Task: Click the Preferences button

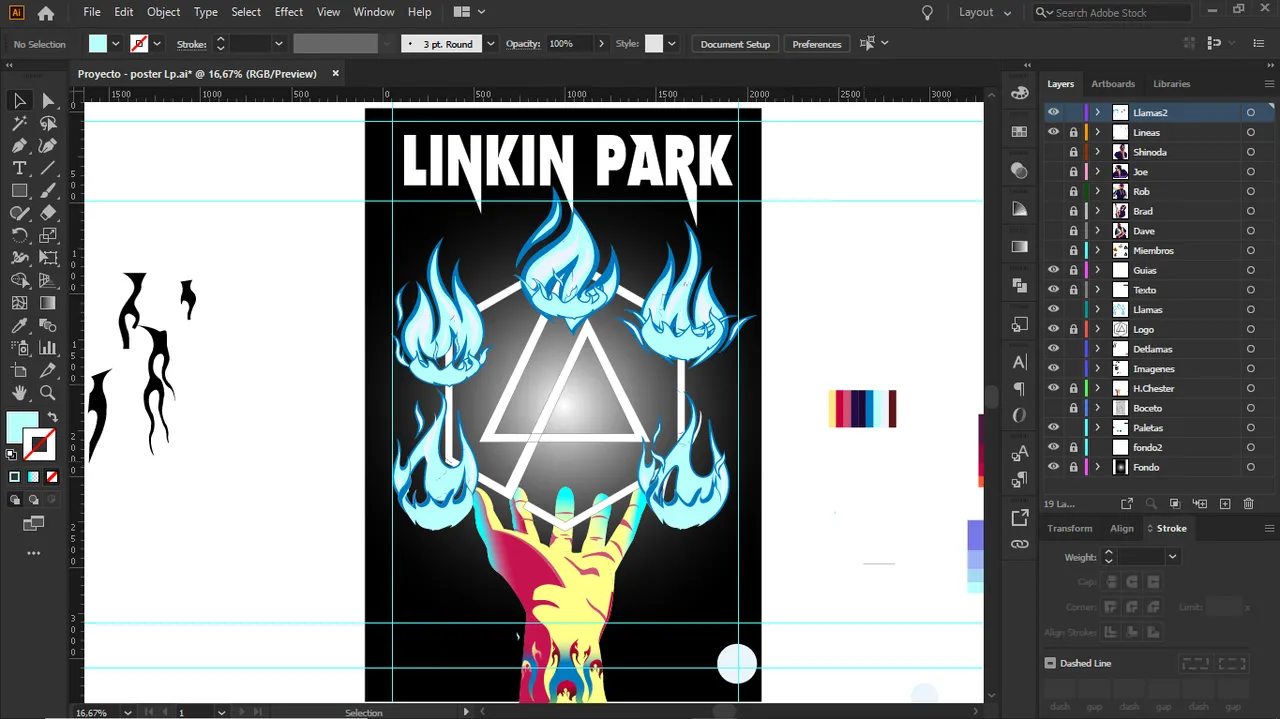Action: 817,44
